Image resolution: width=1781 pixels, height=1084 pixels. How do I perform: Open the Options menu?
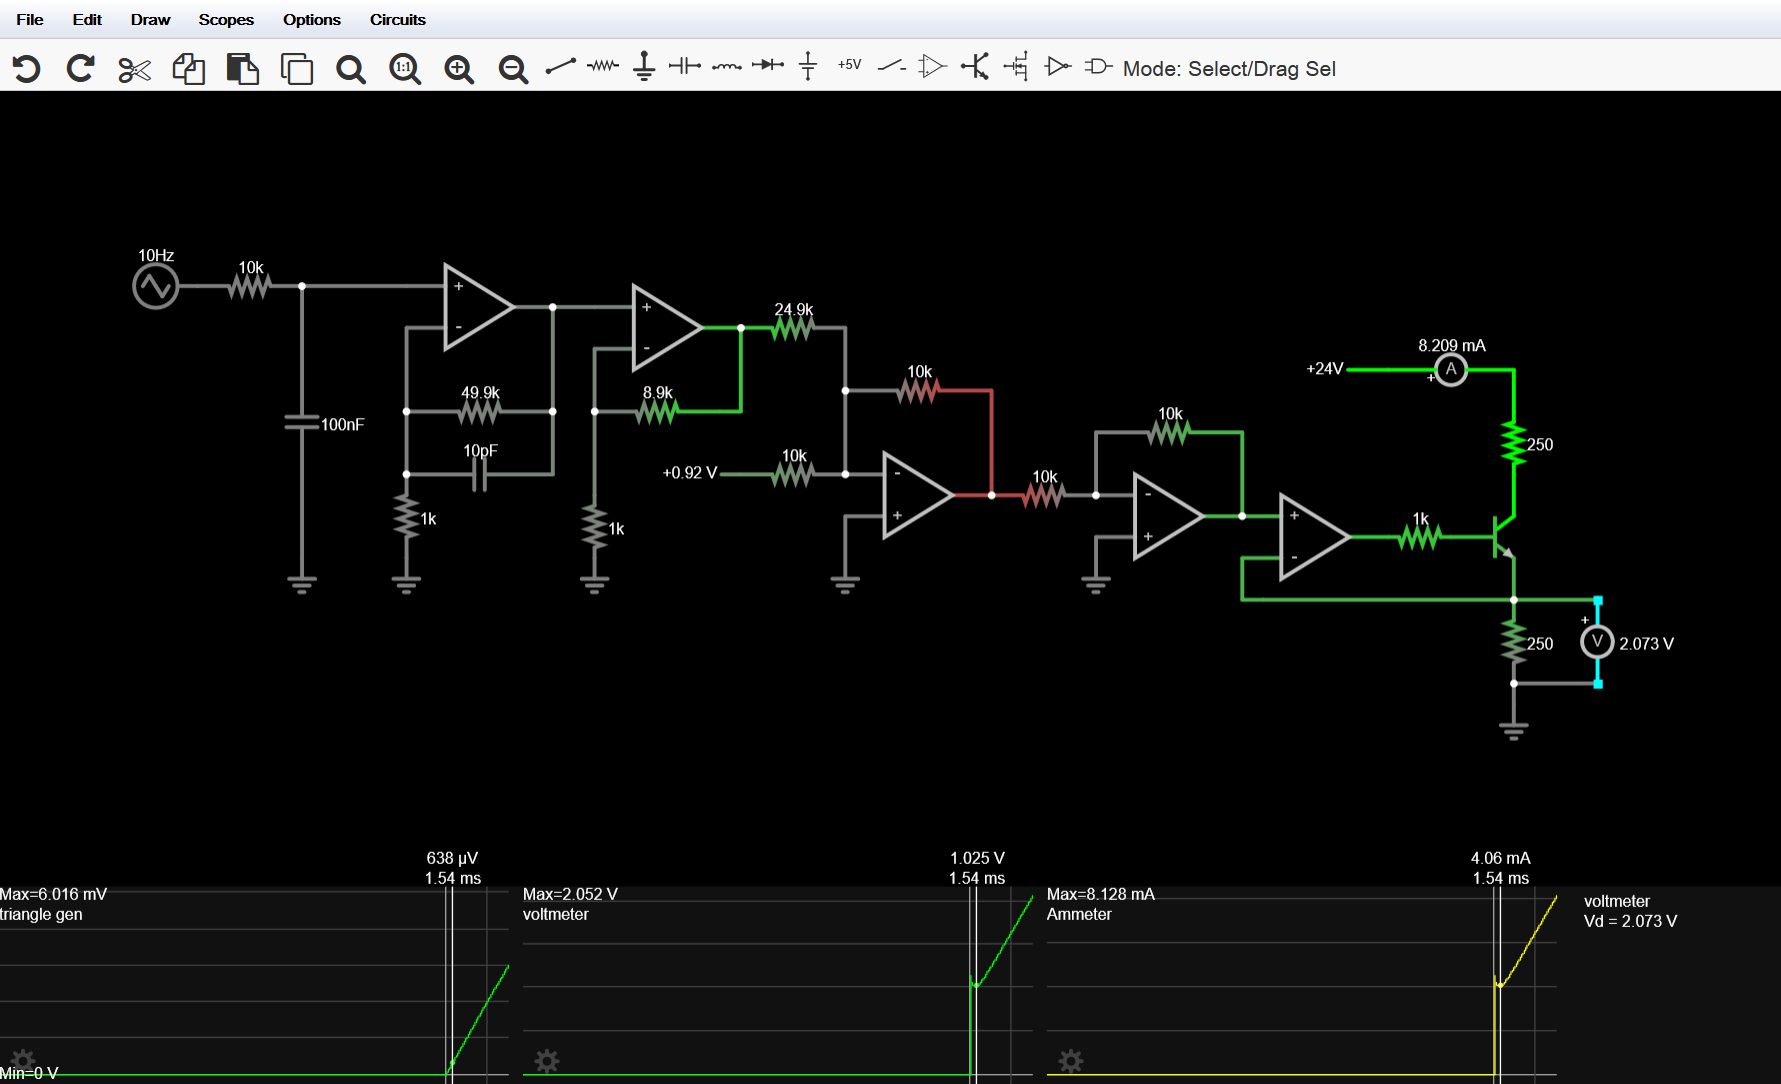coord(311,19)
